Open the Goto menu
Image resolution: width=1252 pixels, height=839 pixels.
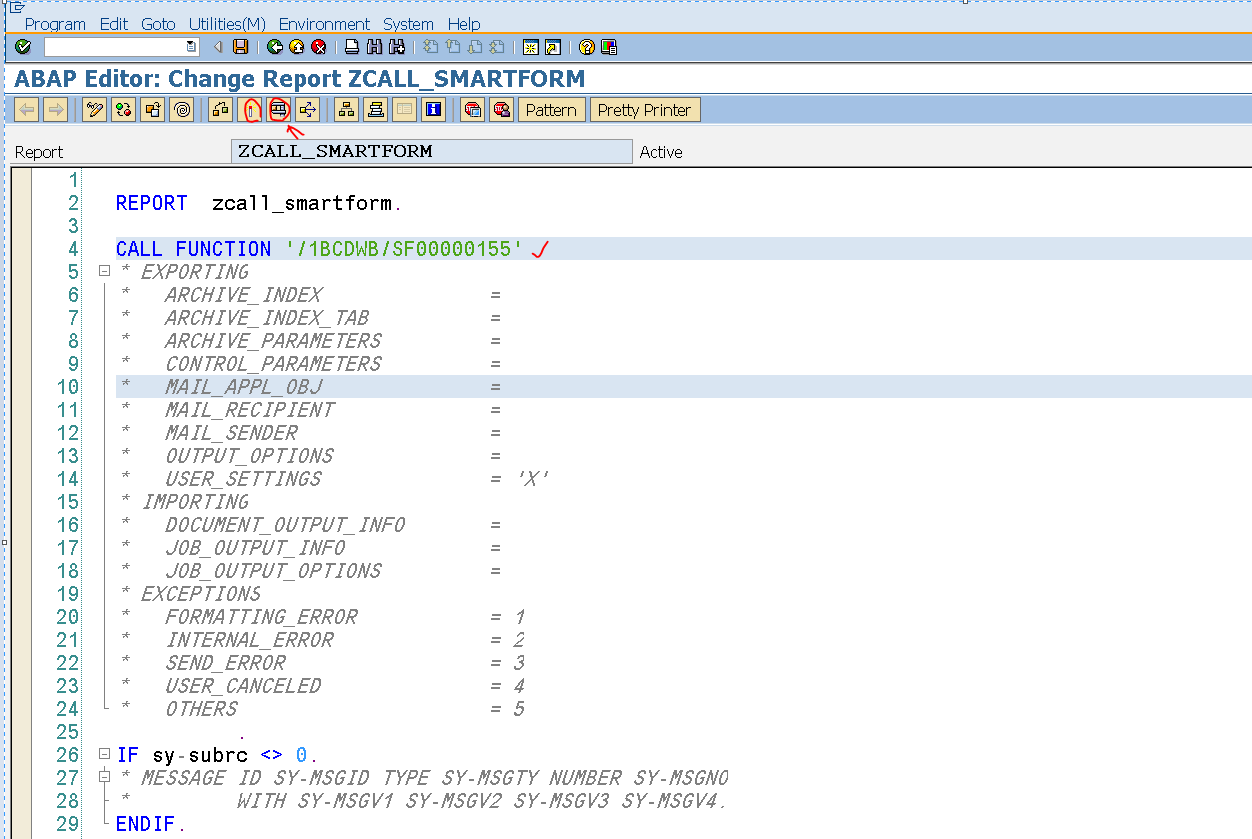pyautogui.click(x=158, y=24)
